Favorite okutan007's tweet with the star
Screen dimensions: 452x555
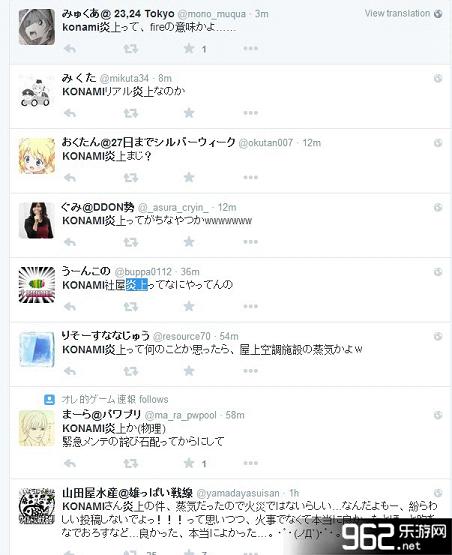click(x=189, y=177)
